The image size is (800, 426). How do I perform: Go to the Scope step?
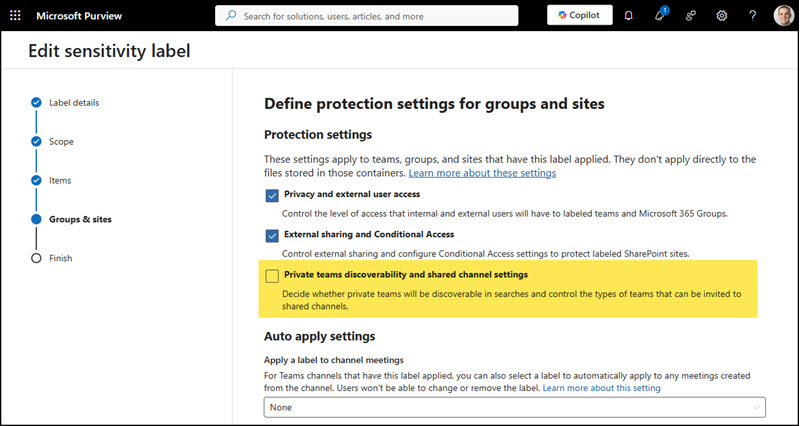[x=61, y=141]
